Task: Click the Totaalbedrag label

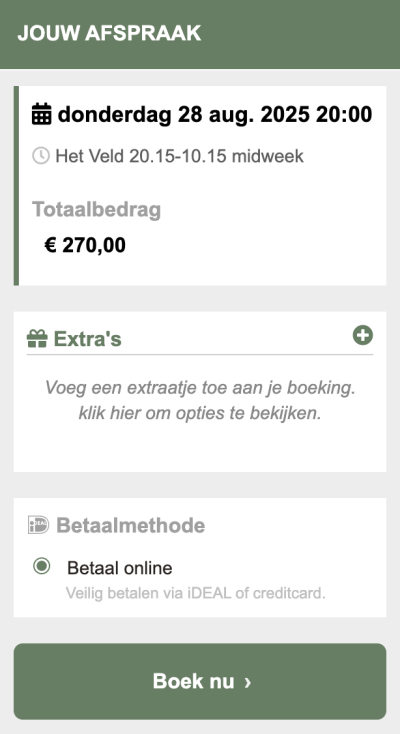Action: point(96,210)
